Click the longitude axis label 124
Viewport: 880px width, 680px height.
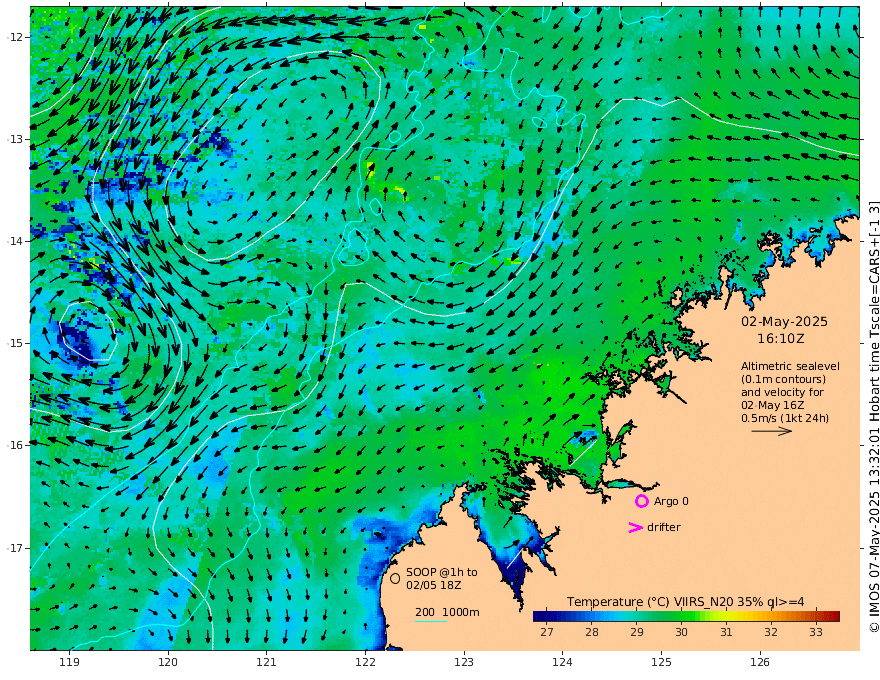562,662
